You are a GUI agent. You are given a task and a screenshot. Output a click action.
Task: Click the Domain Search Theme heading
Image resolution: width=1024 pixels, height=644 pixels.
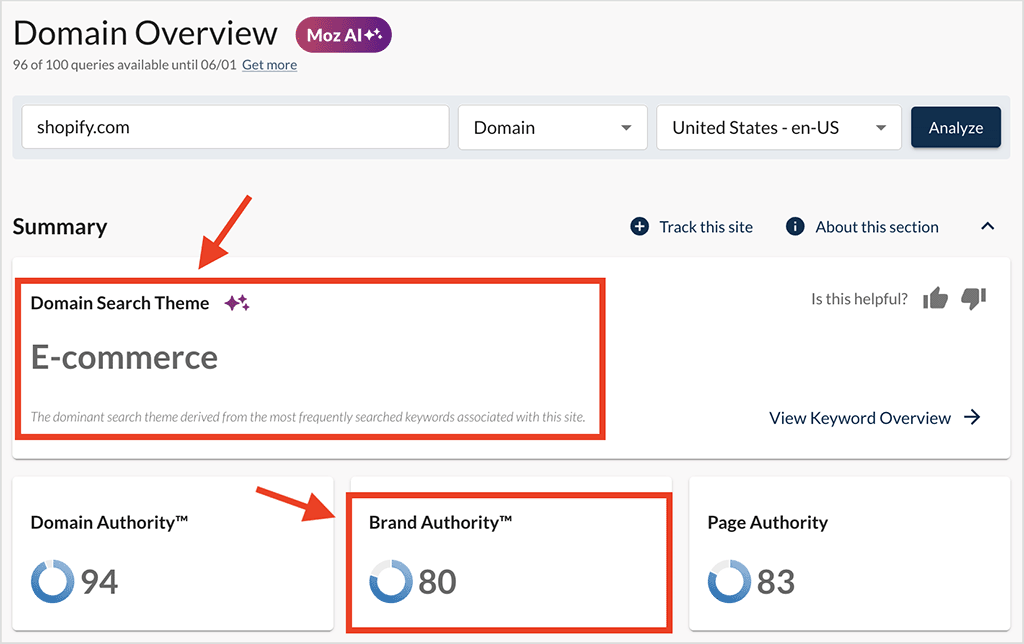coord(120,303)
